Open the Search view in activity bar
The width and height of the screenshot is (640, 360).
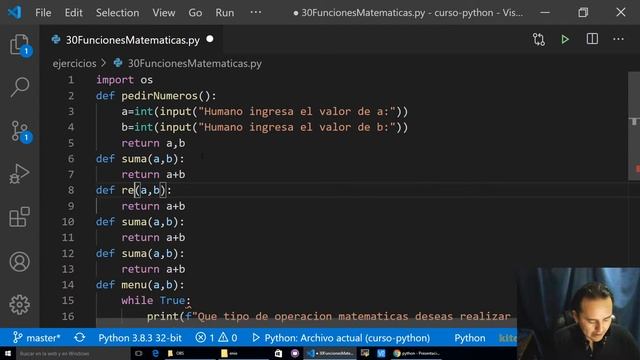pyautogui.click(x=19, y=87)
